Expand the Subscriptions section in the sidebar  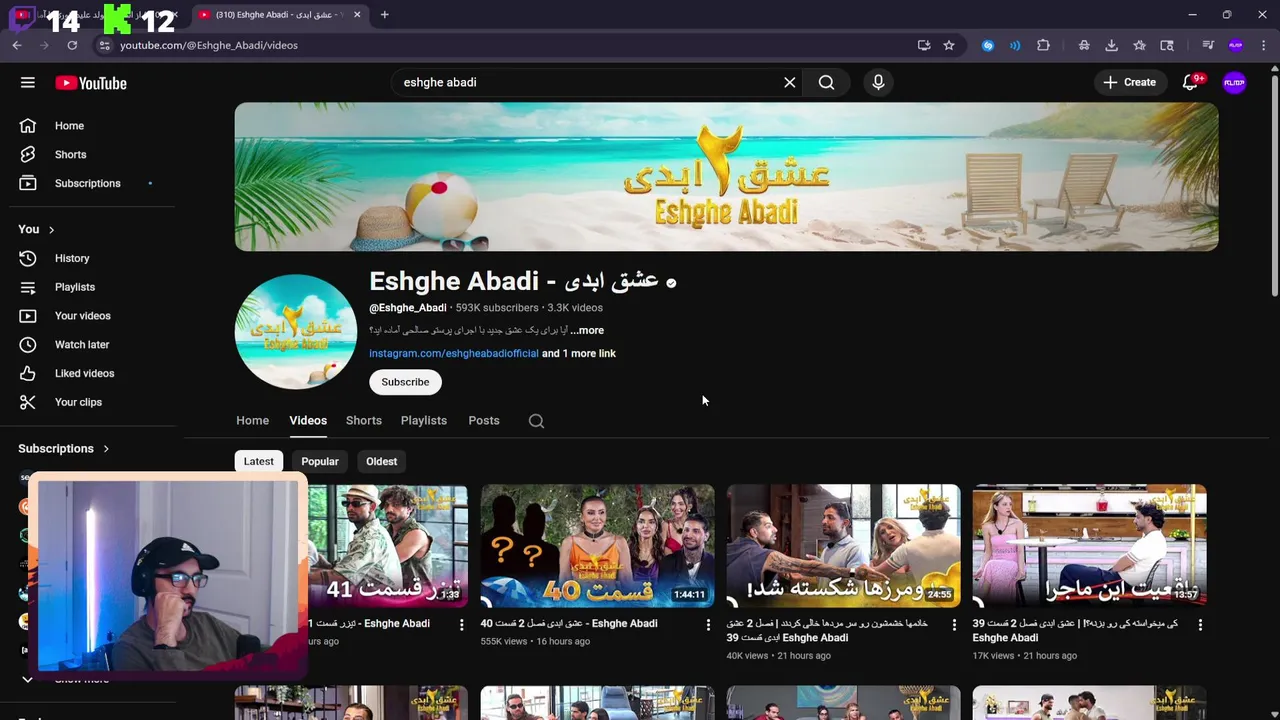64,449
